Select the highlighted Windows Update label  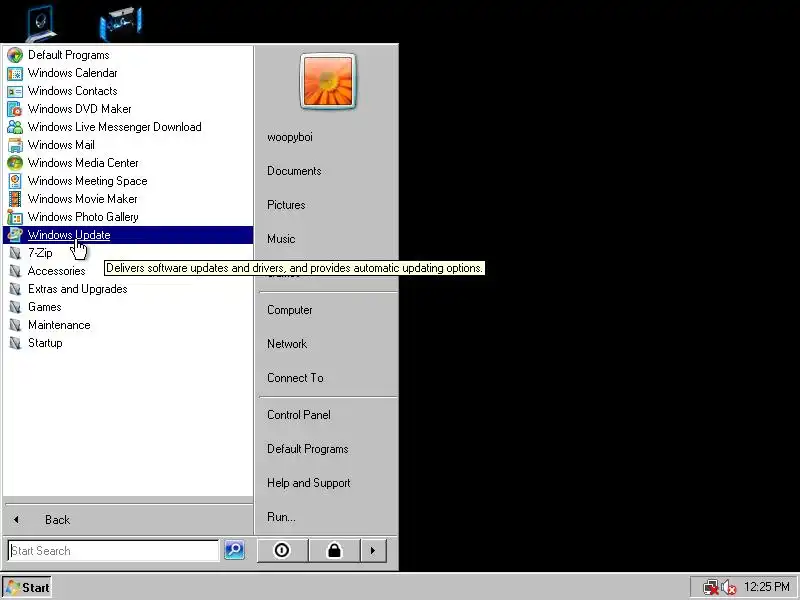point(69,235)
